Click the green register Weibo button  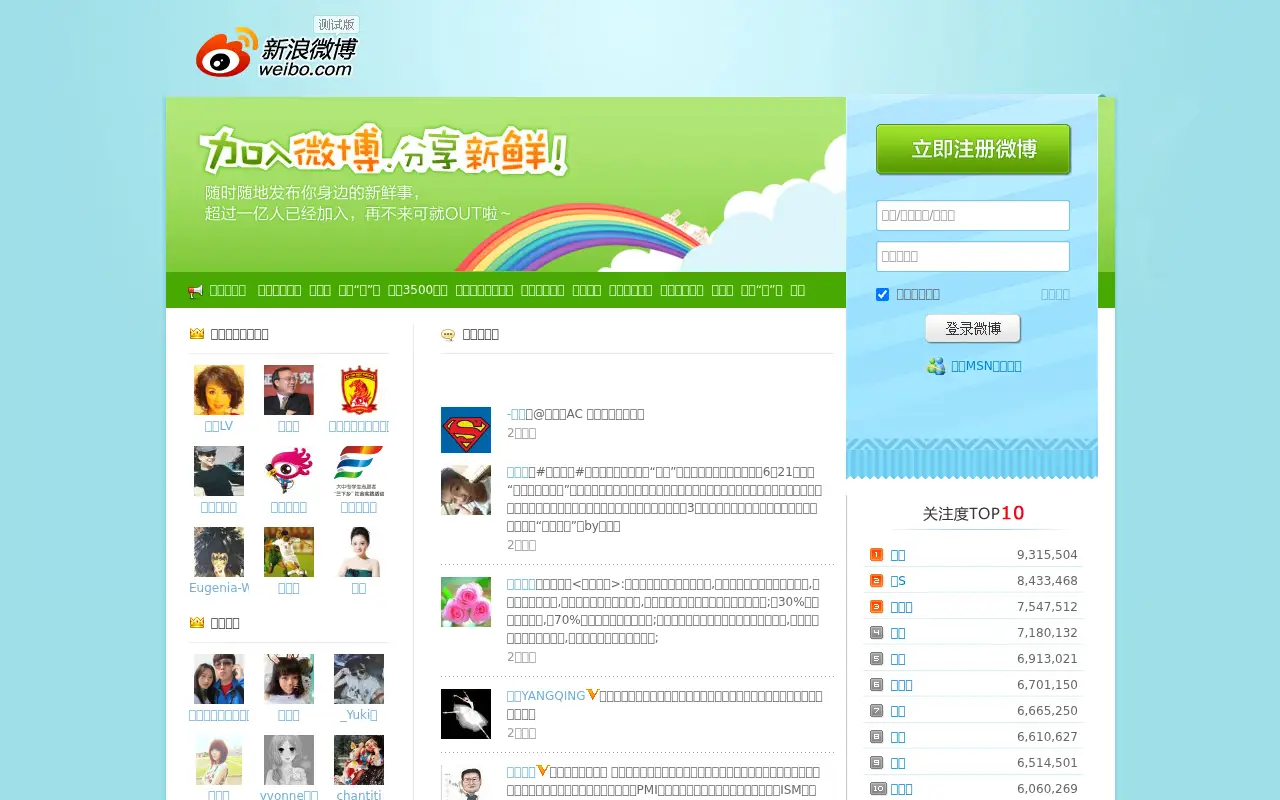coord(973,150)
